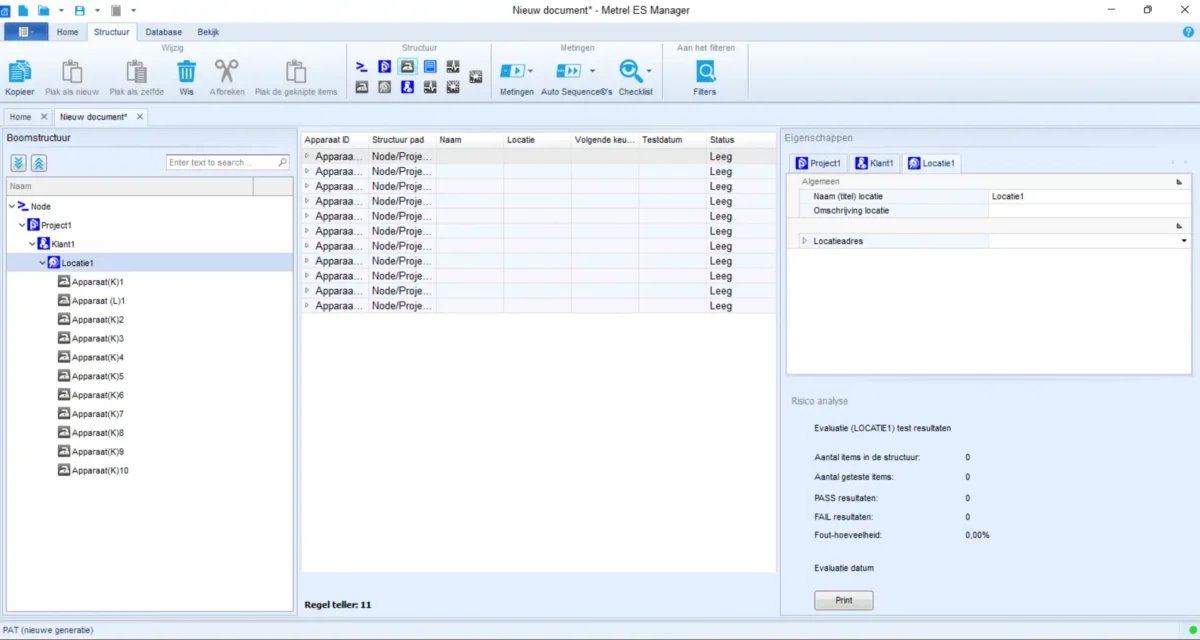Click the collapse-all double up arrows icon
This screenshot has height=640, width=1200.
tap(38, 163)
